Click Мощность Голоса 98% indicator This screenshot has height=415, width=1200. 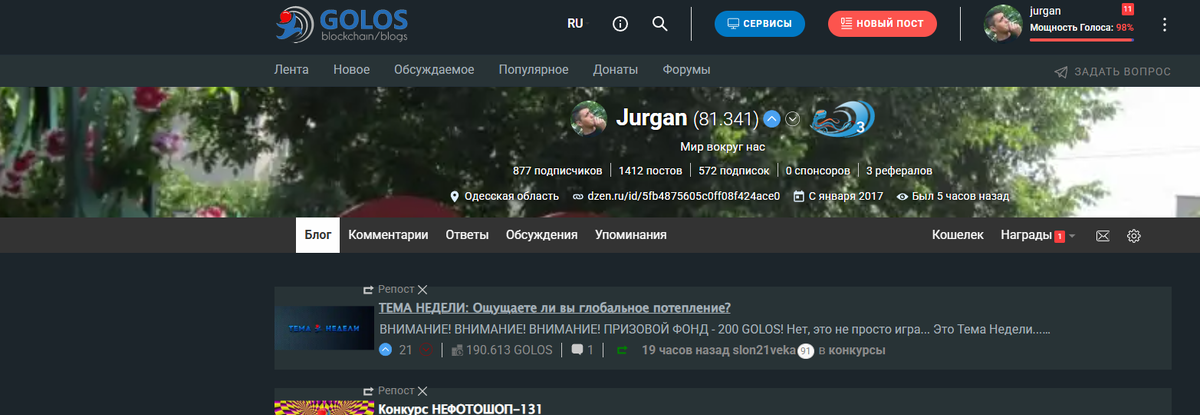[1082, 28]
